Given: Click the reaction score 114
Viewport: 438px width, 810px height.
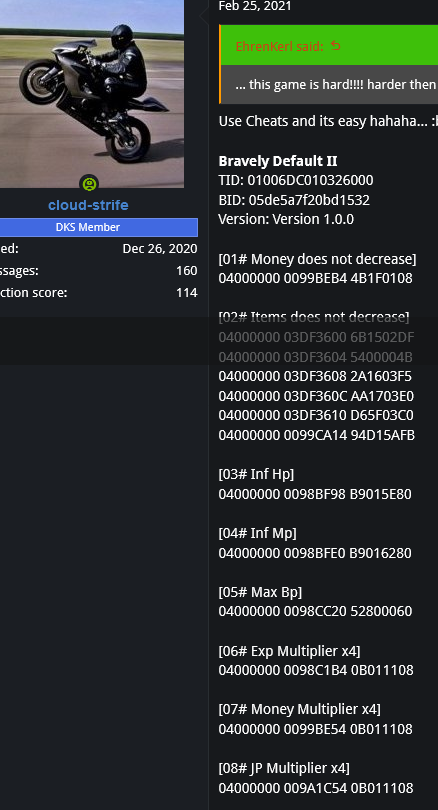Looking at the screenshot, I should click(x=186, y=293).
